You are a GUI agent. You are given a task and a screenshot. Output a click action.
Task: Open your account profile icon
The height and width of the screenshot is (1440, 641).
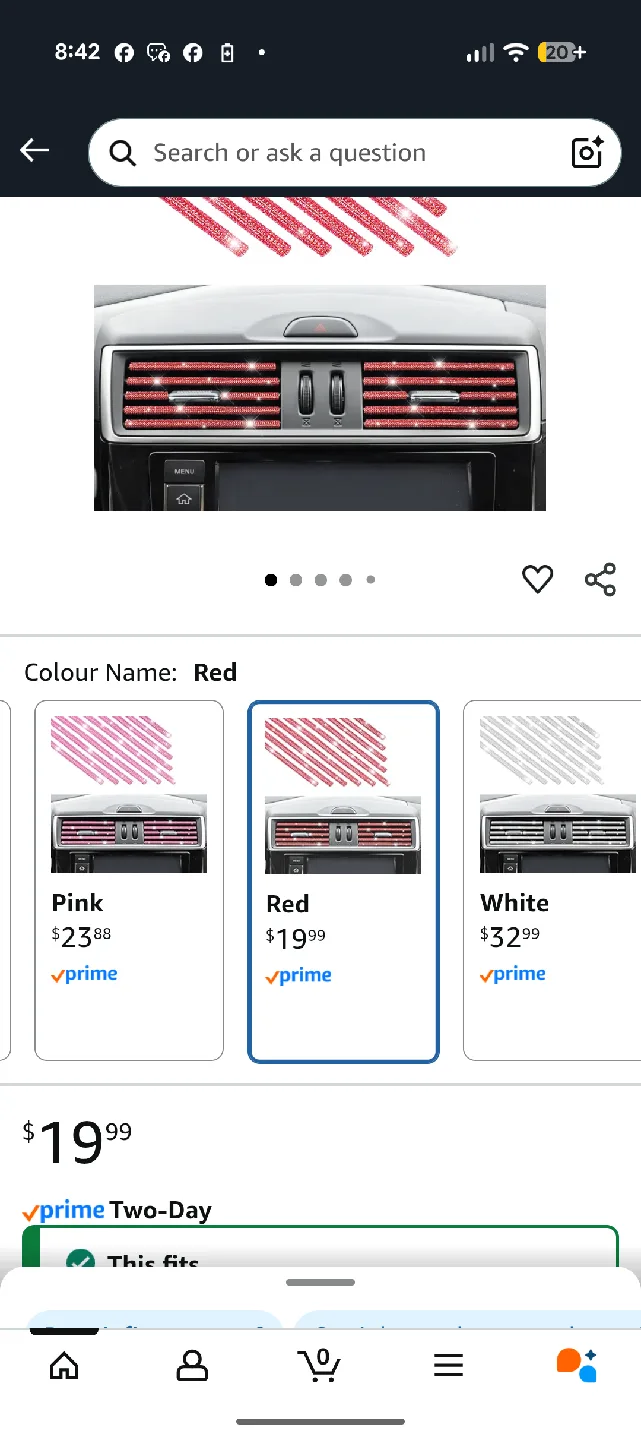[192, 1364]
